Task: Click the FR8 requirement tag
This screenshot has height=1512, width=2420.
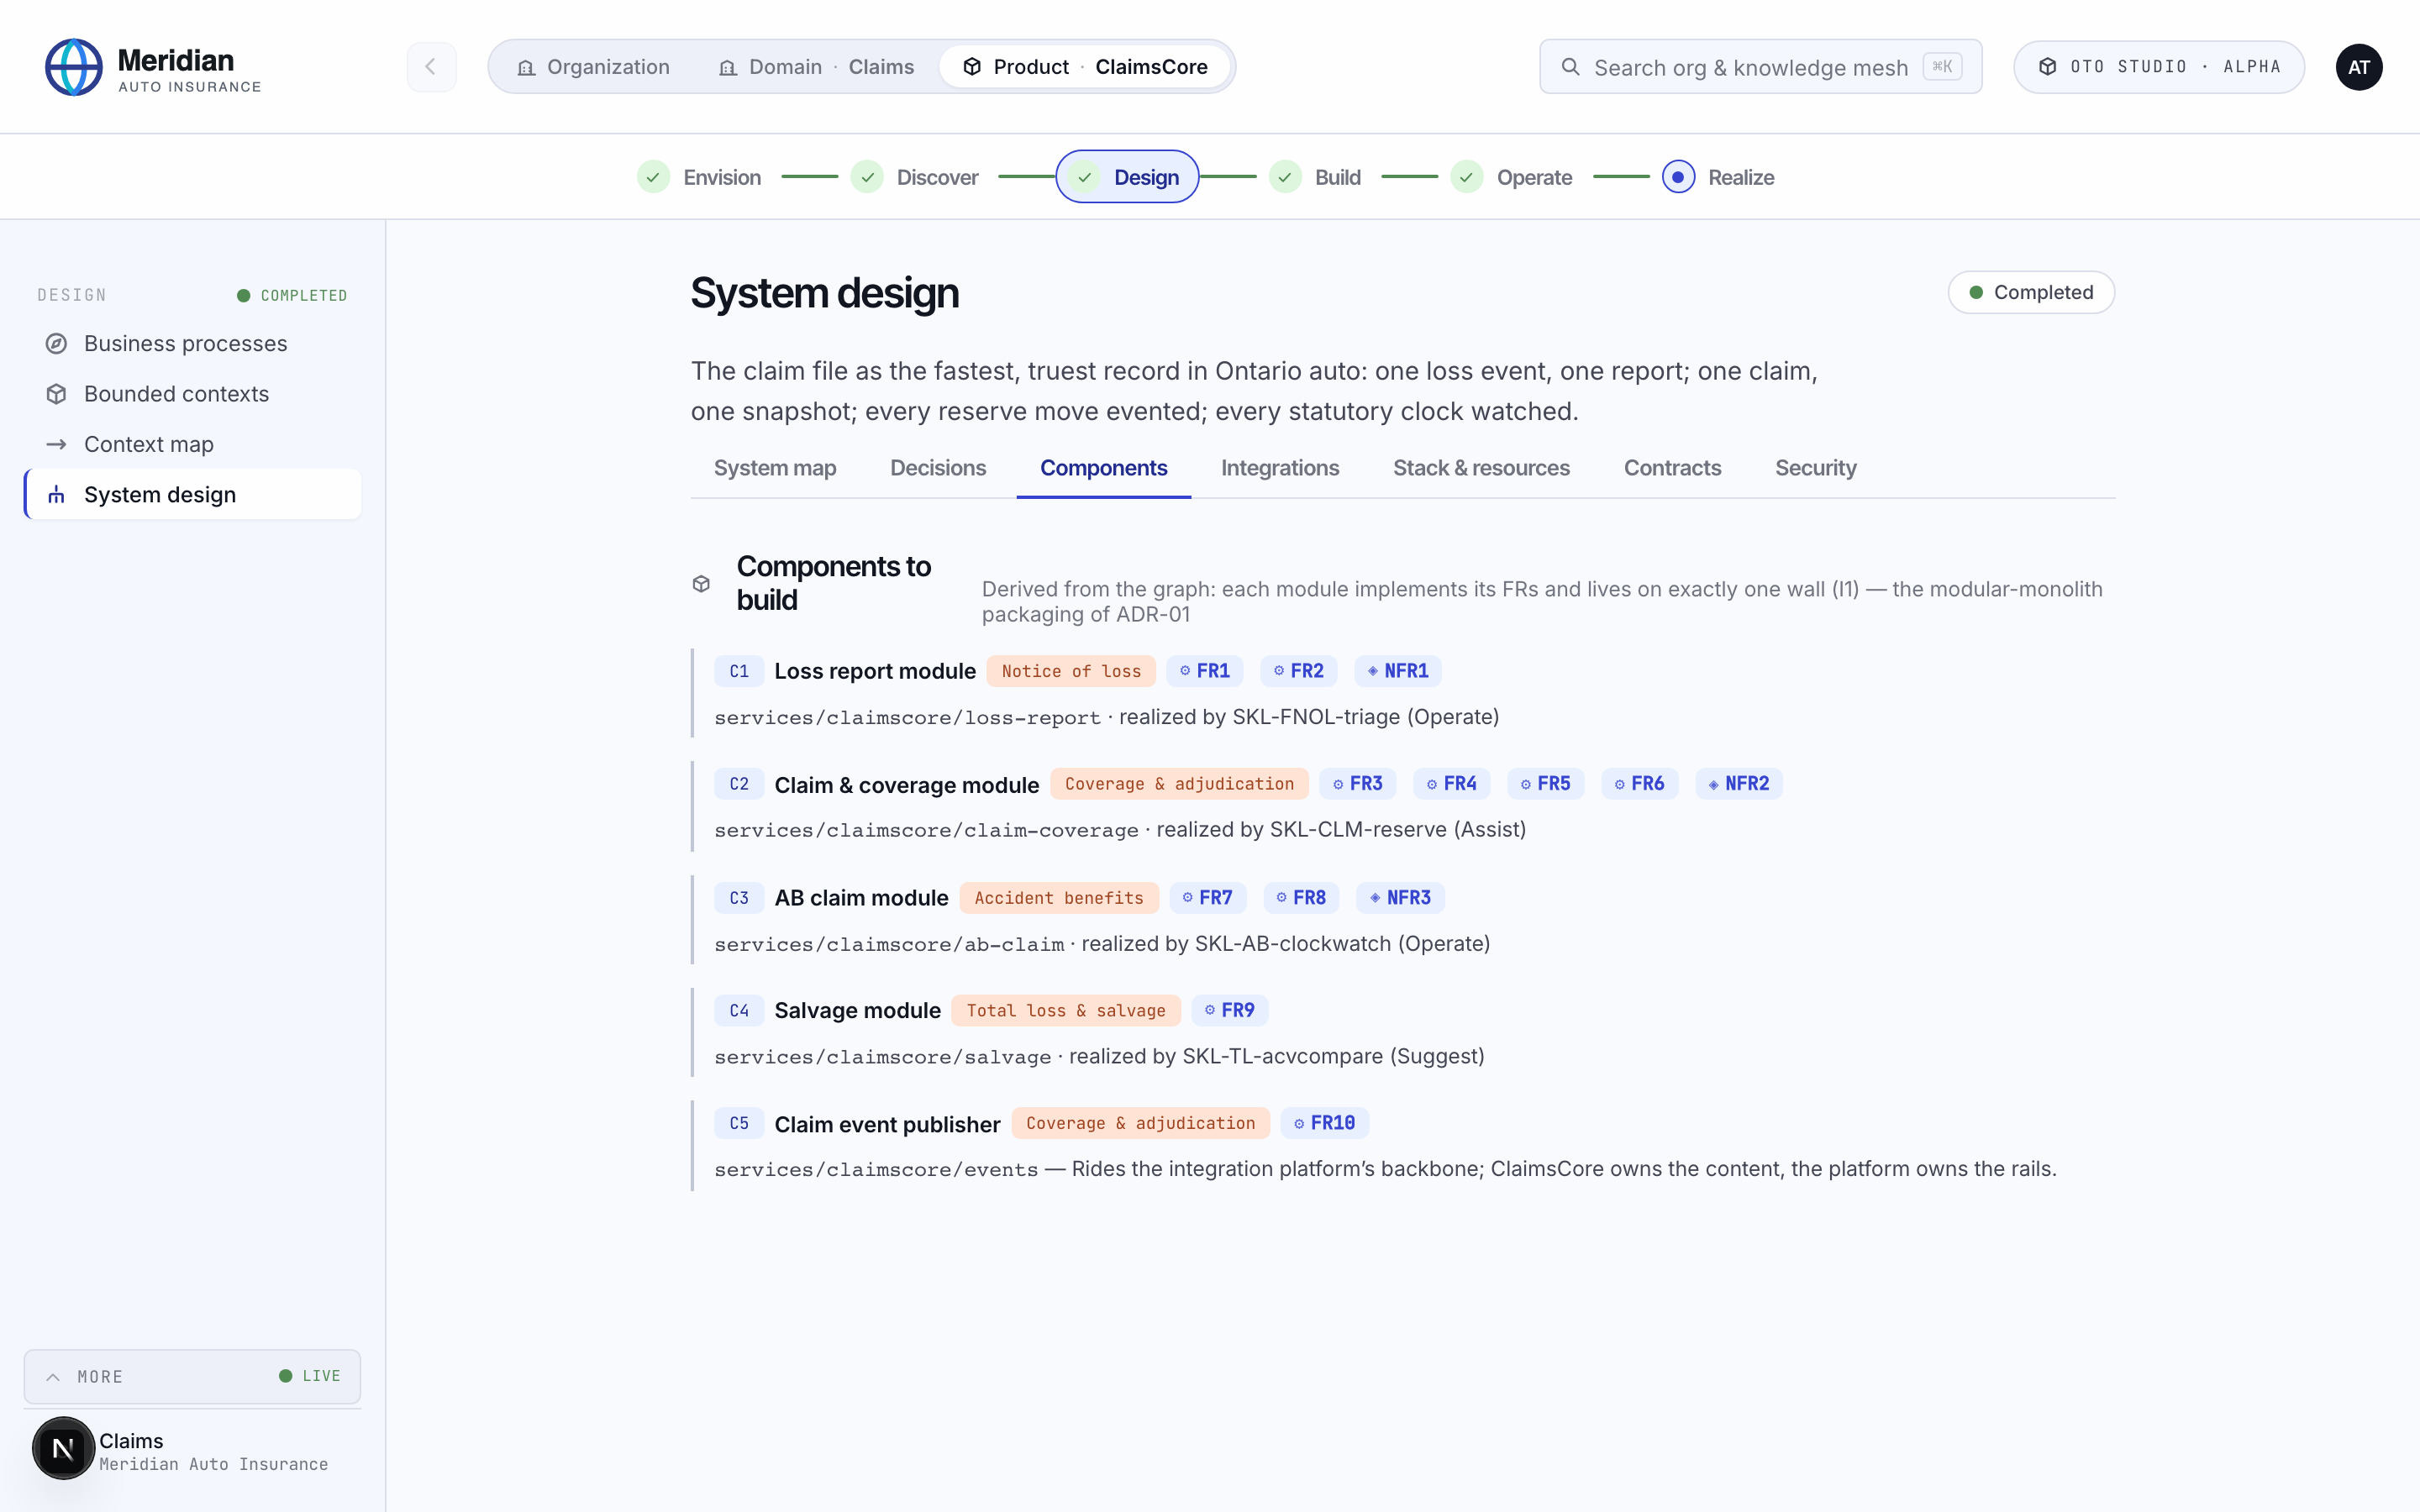Action: click(1301, 898)
